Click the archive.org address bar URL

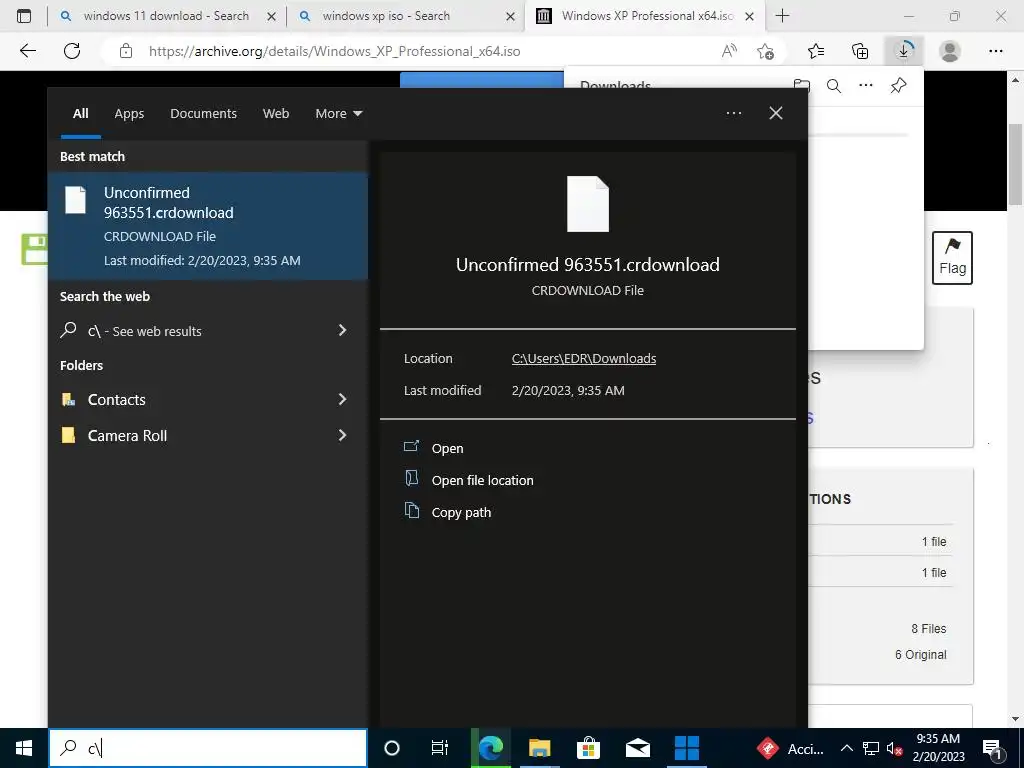(334, 51)
